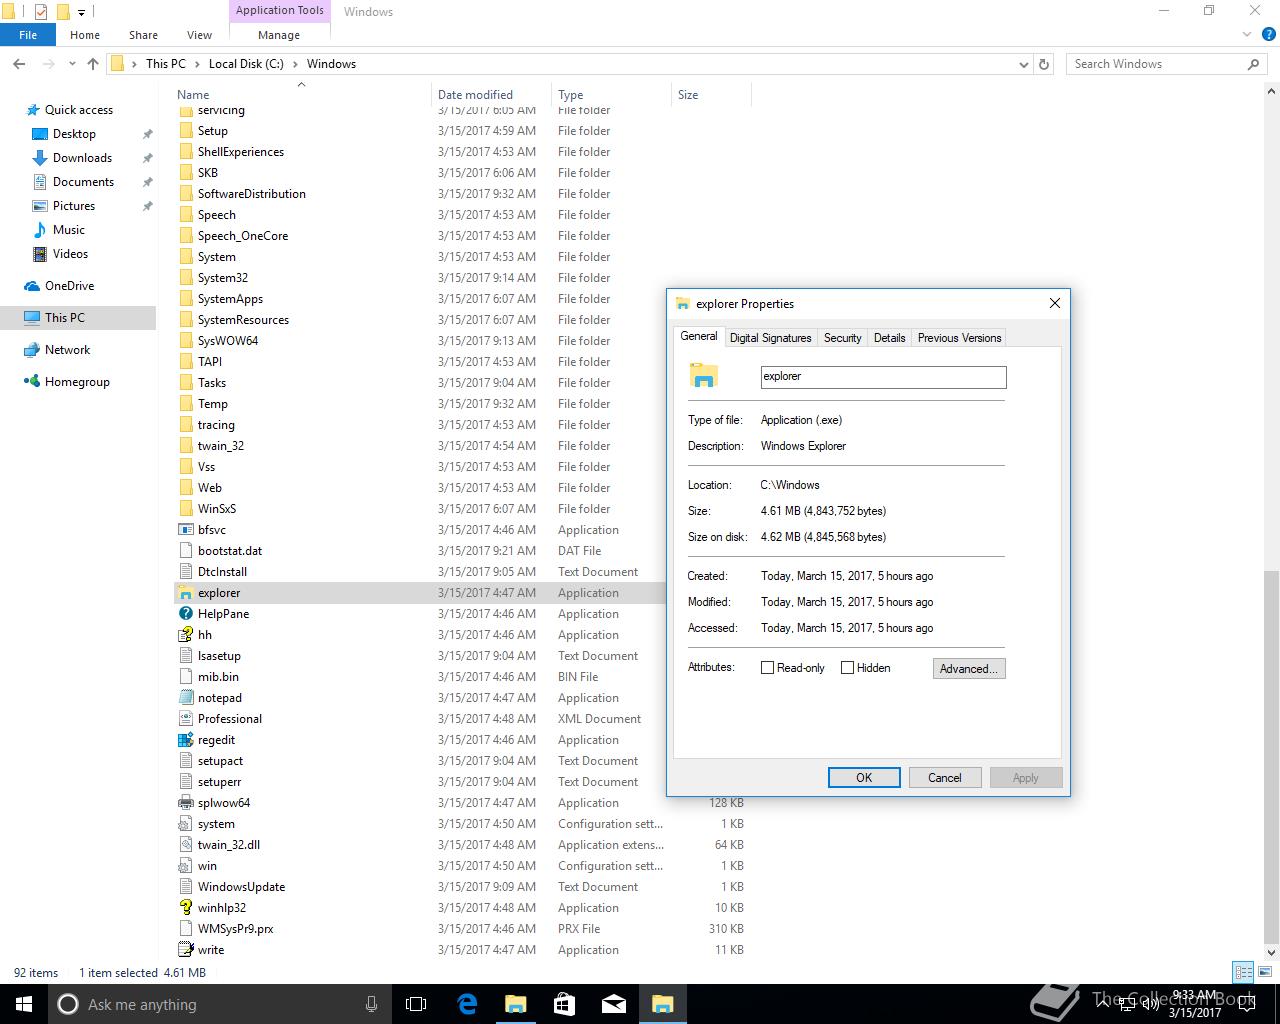Go up one level with Up arrow
The image size is (1280, 1024).
point(93,64)
